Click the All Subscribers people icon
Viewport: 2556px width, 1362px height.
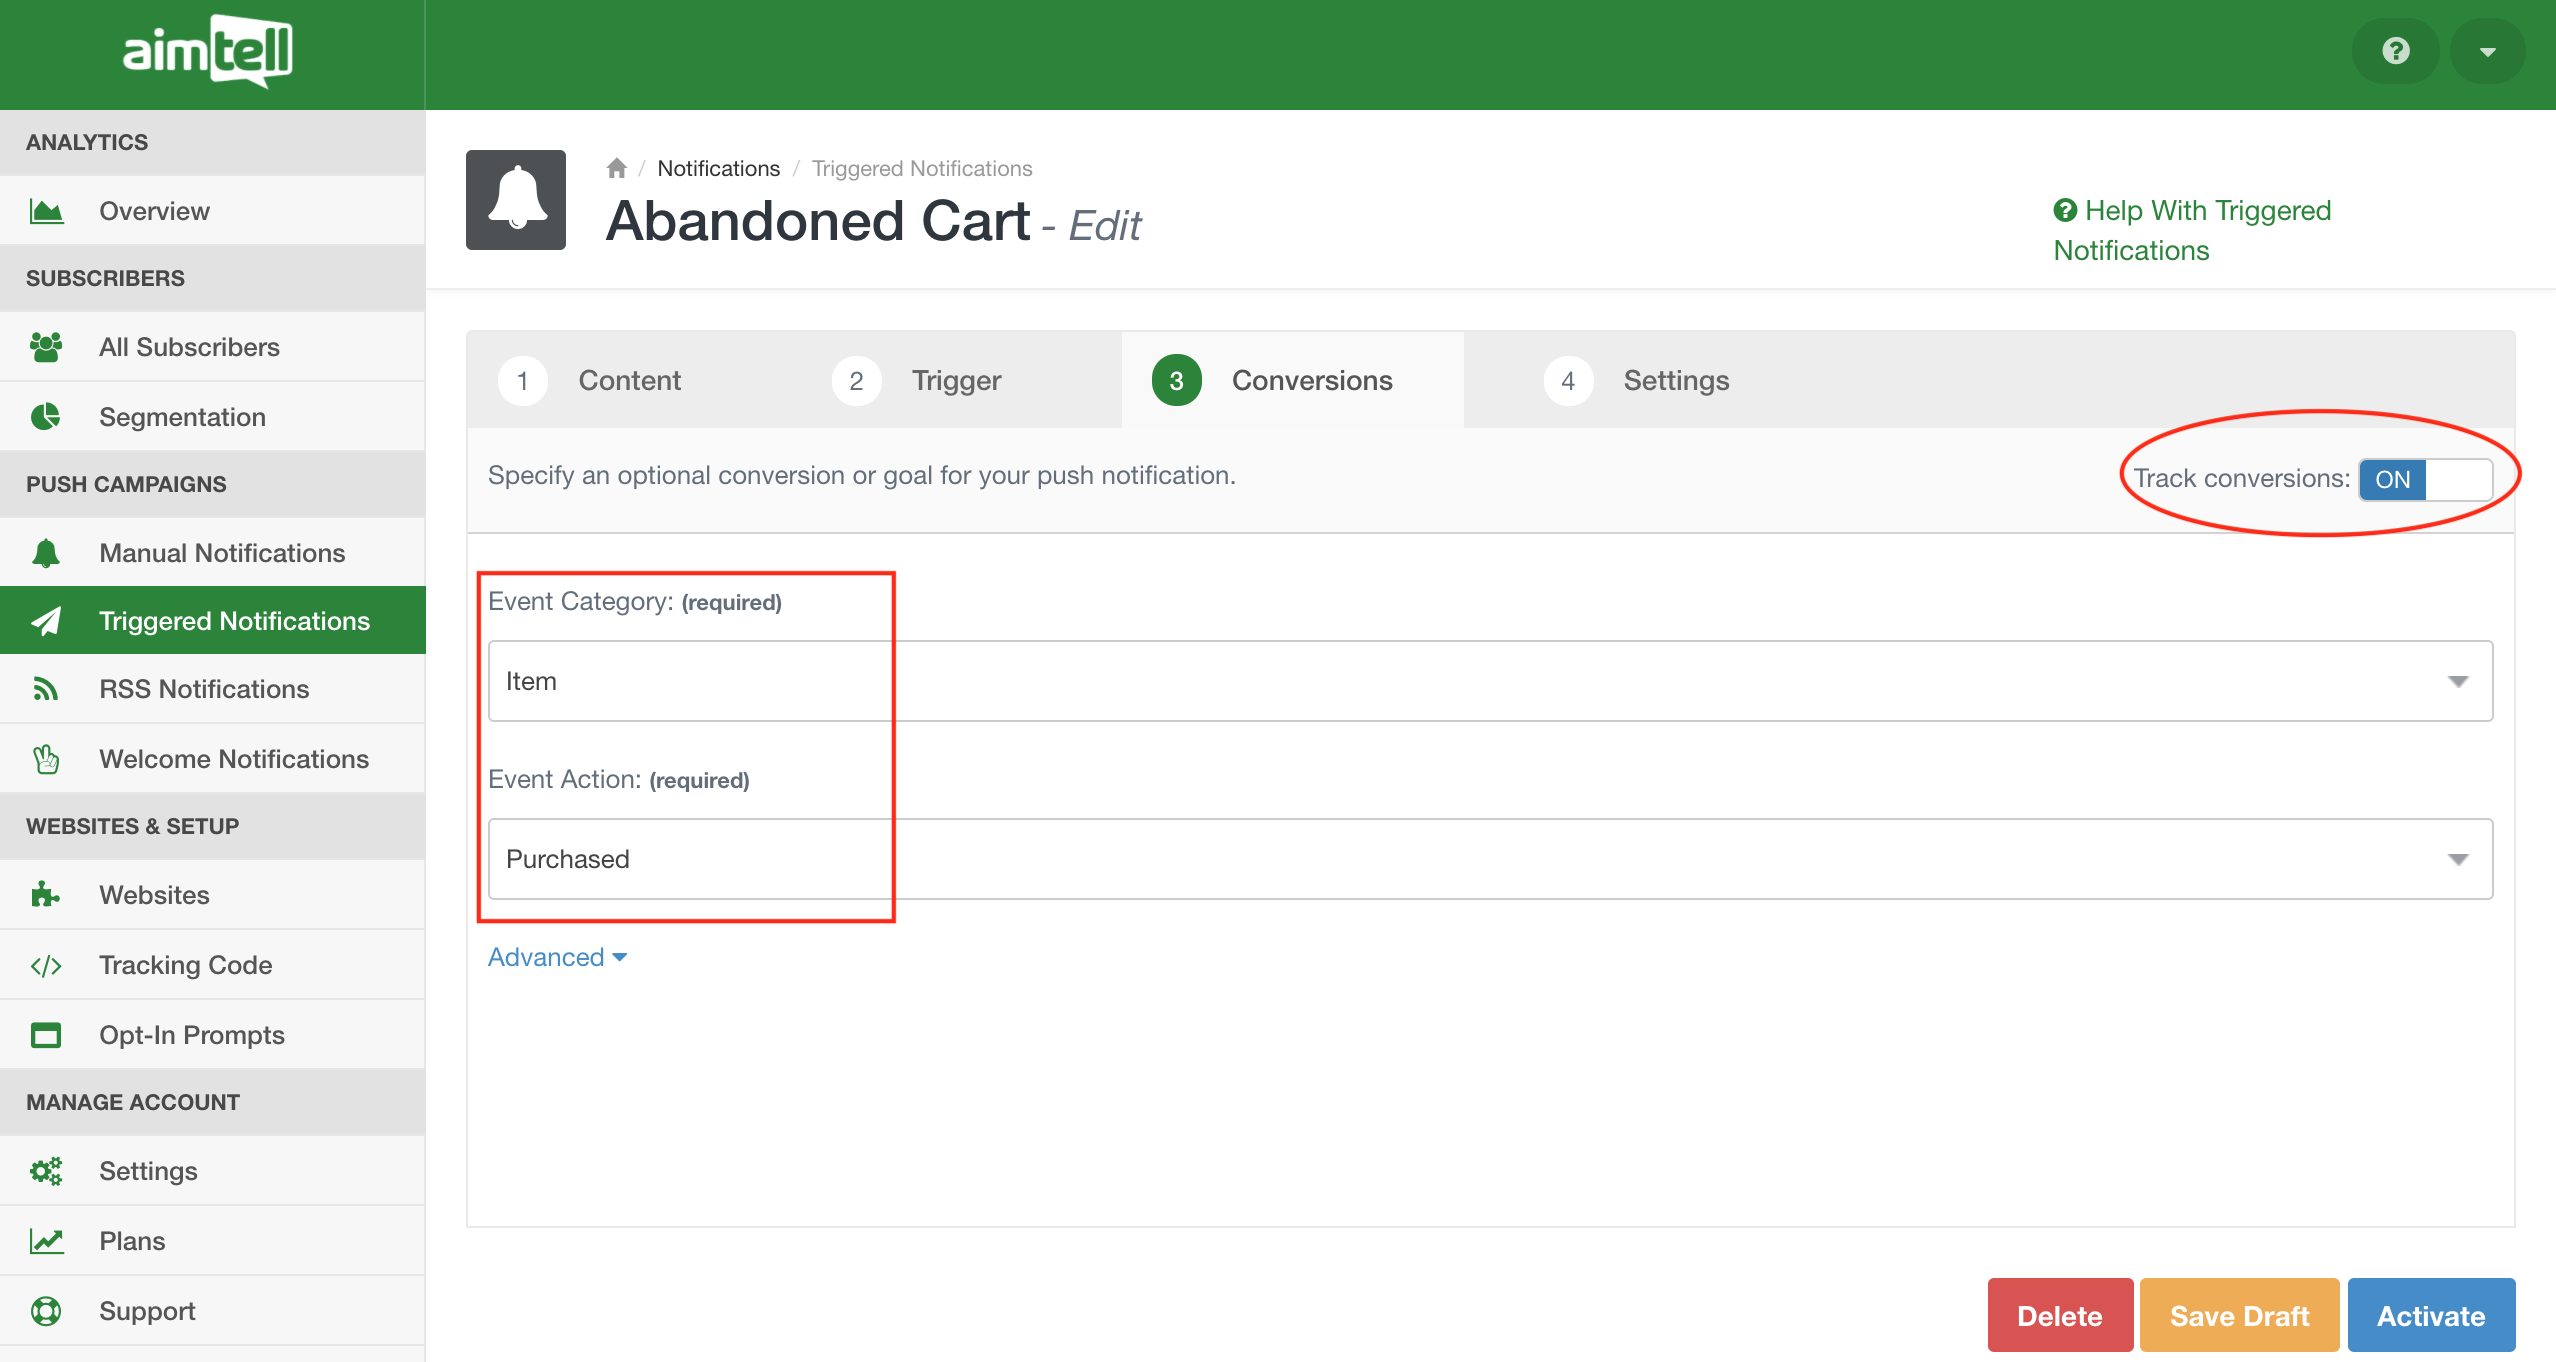[45, 347]
